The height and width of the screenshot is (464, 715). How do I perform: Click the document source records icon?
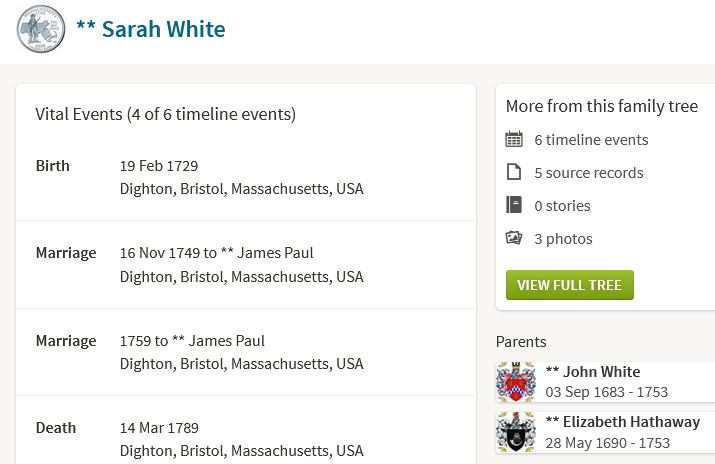[514, 173]
